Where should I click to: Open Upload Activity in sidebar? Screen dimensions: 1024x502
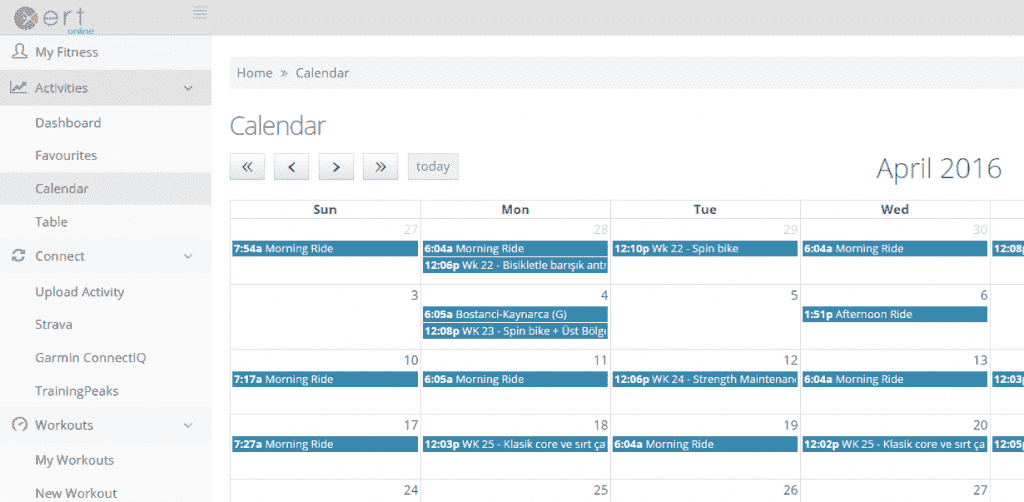pos(80,292)
